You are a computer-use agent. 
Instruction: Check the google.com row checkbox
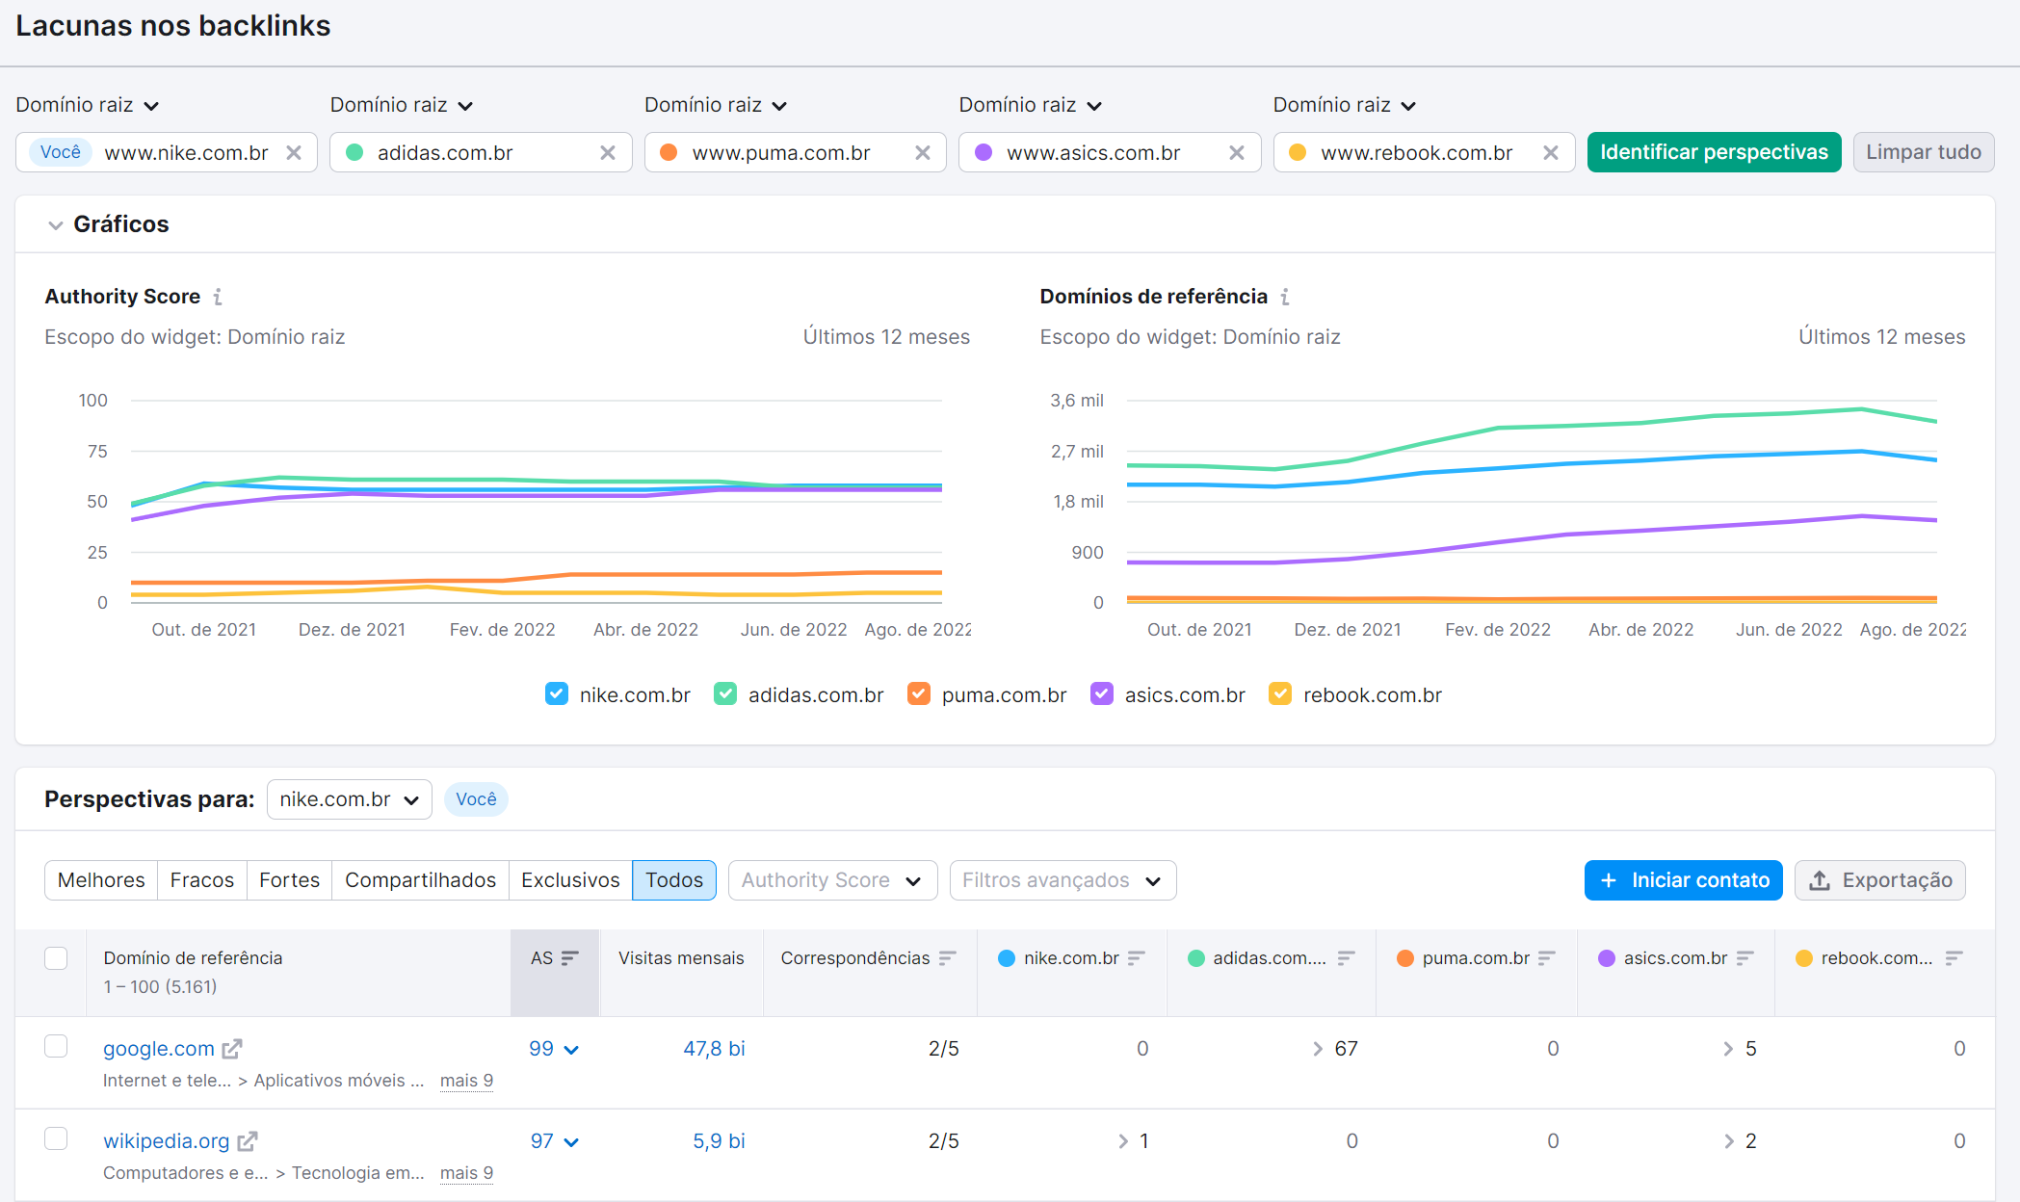click(x=56, y=1047)
